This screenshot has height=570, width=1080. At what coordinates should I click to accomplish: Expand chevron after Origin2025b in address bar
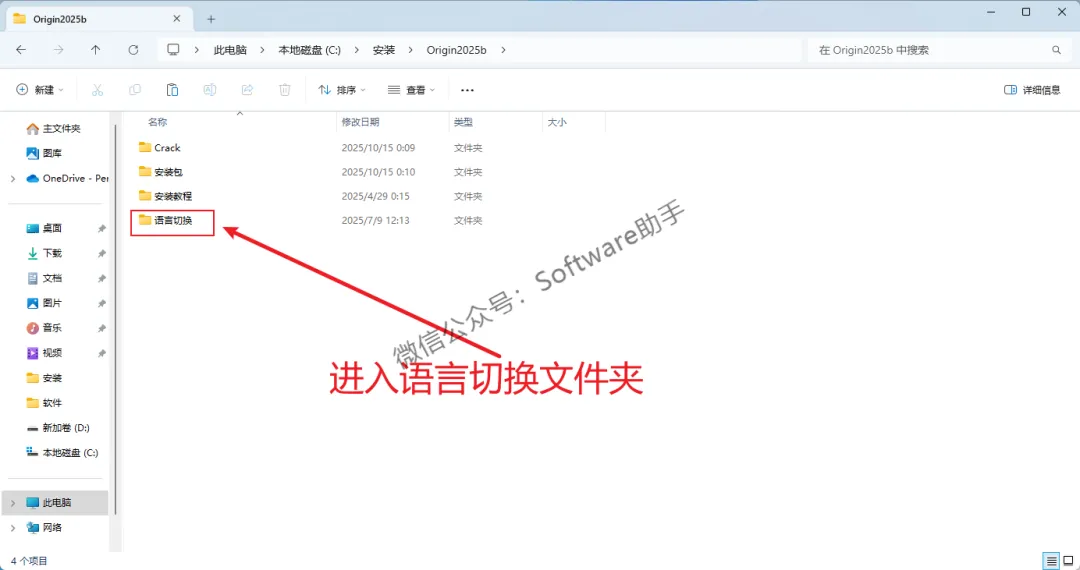tap(503, 50)
